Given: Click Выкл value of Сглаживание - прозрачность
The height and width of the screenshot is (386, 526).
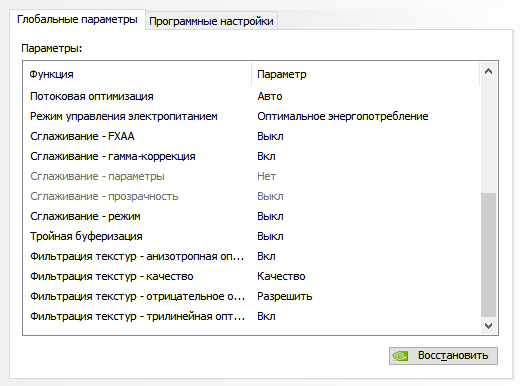Looking at the screenshot, I should [x=270, y=196].
